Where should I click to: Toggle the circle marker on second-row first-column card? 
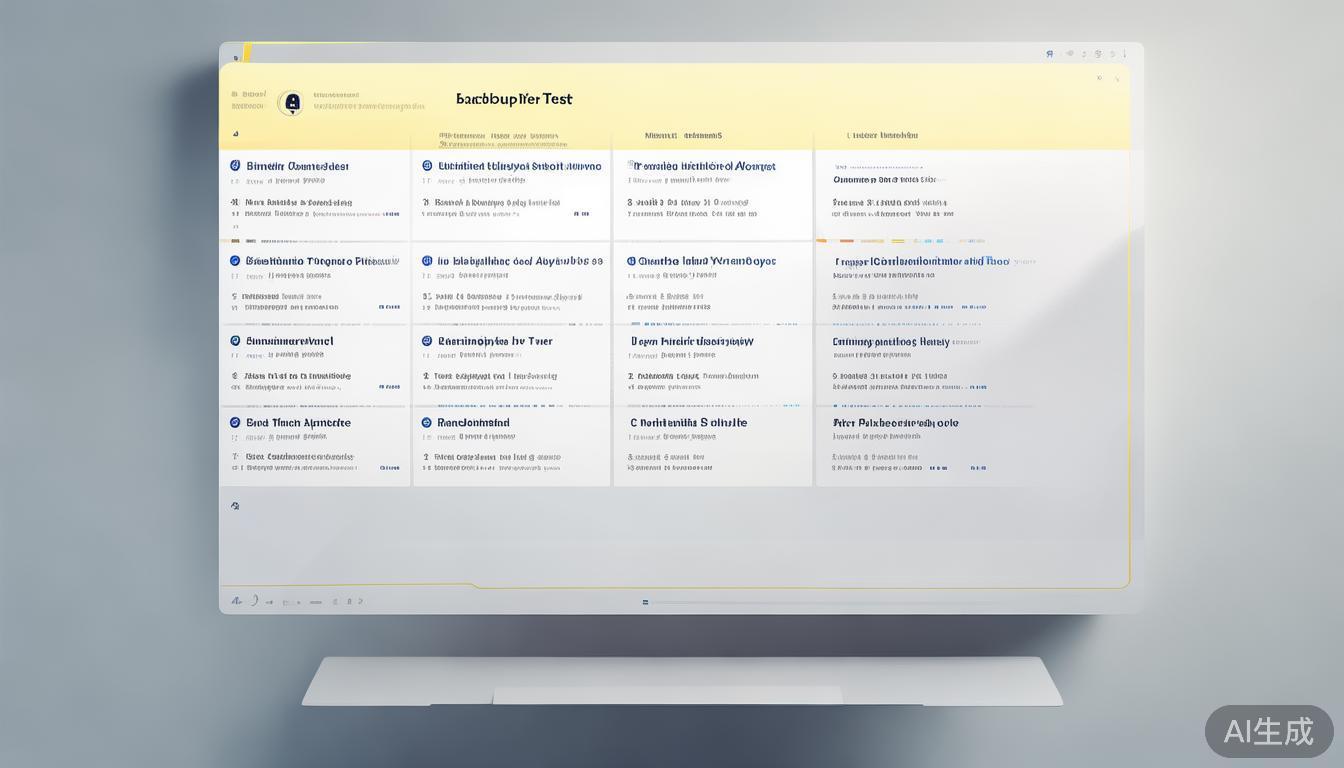point(235,261)
